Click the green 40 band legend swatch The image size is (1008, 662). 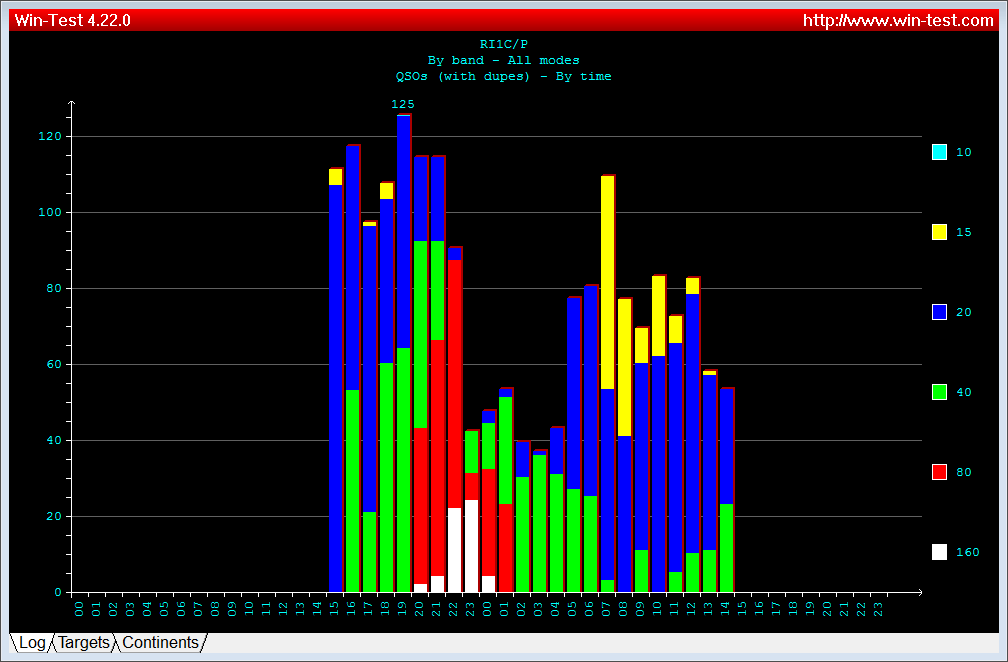click(x=939, y=392)
